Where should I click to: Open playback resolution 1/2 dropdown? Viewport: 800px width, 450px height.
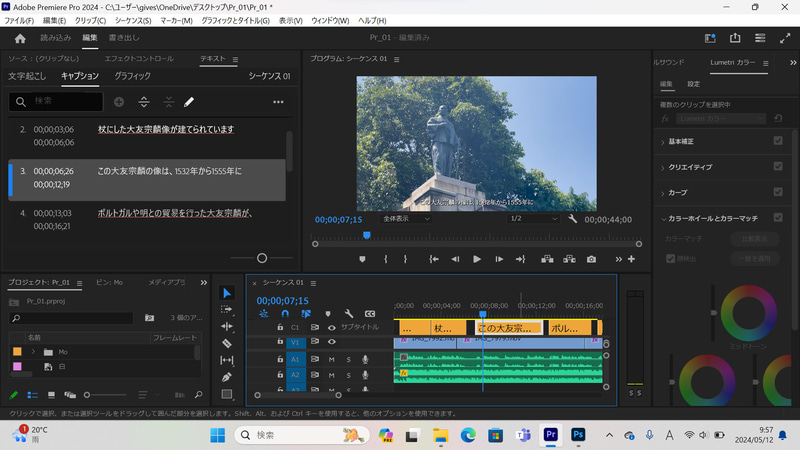pyautogui.click(x=534, y=219)
